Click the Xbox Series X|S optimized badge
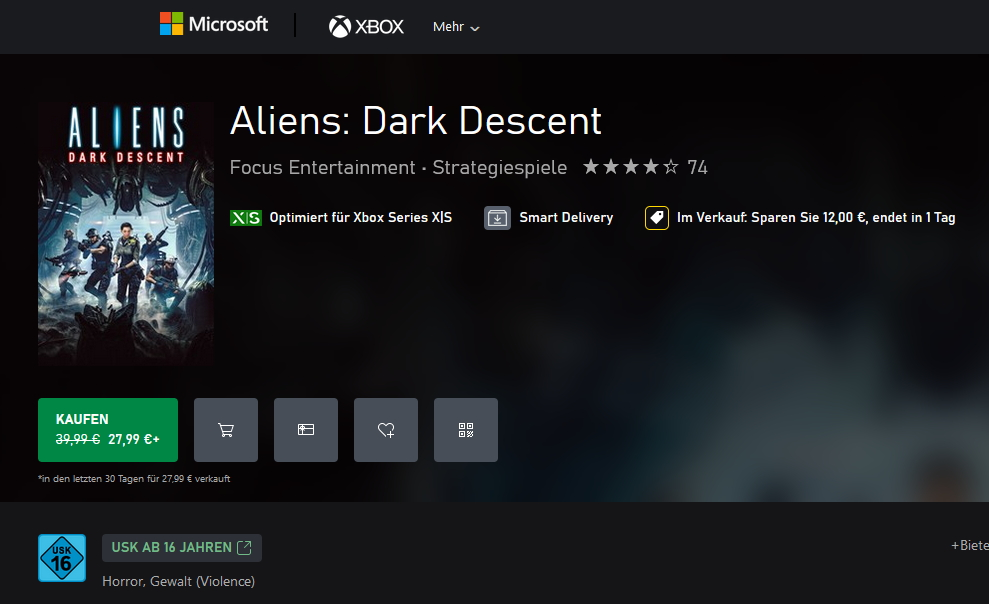Screen dimensions: 989x604 click(x=246, y=218)
